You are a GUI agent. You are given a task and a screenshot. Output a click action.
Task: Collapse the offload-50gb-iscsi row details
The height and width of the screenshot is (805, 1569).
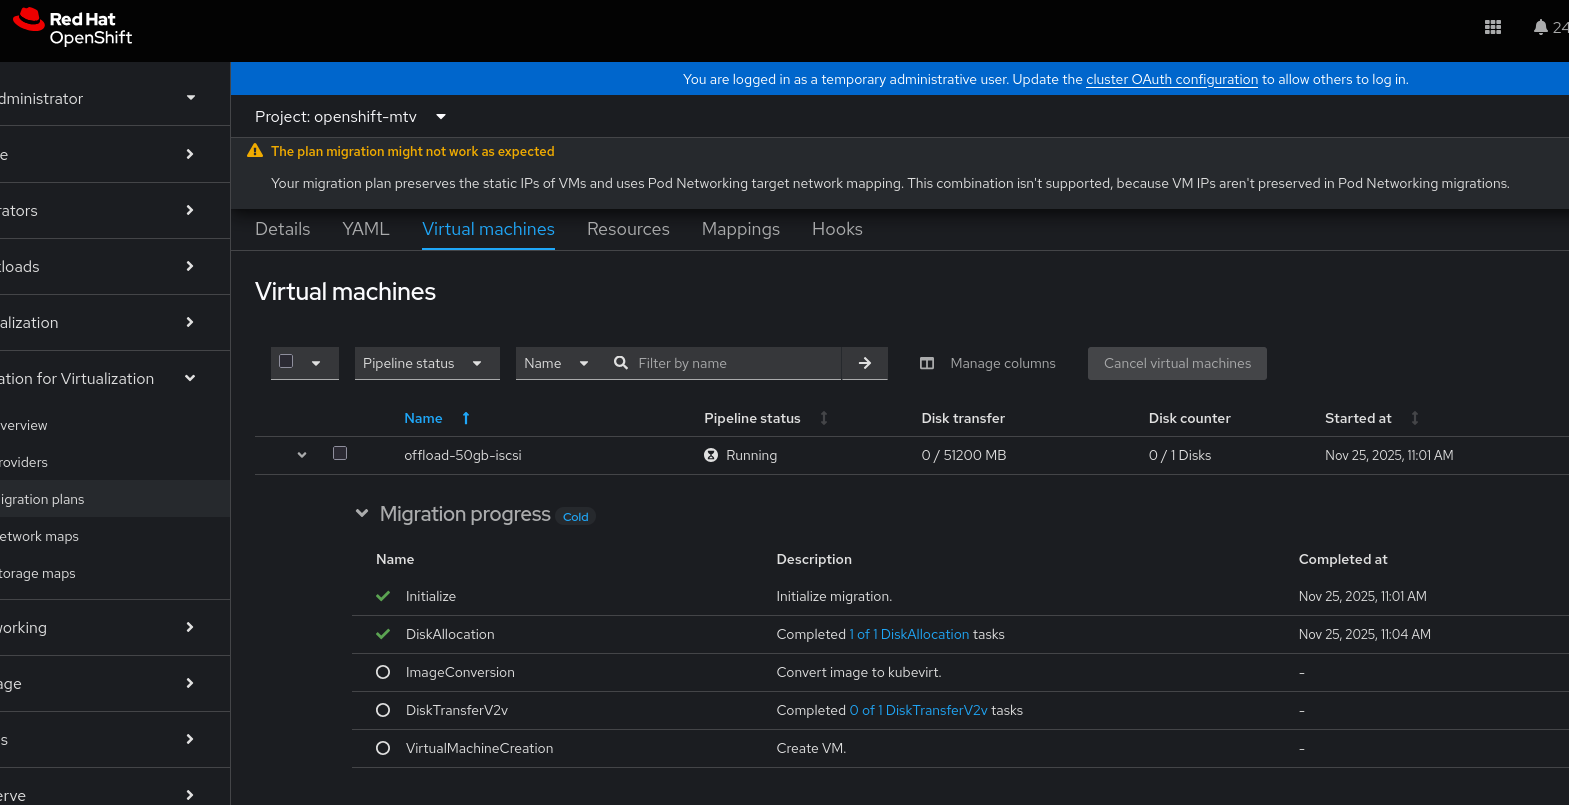tap(302, 455)
